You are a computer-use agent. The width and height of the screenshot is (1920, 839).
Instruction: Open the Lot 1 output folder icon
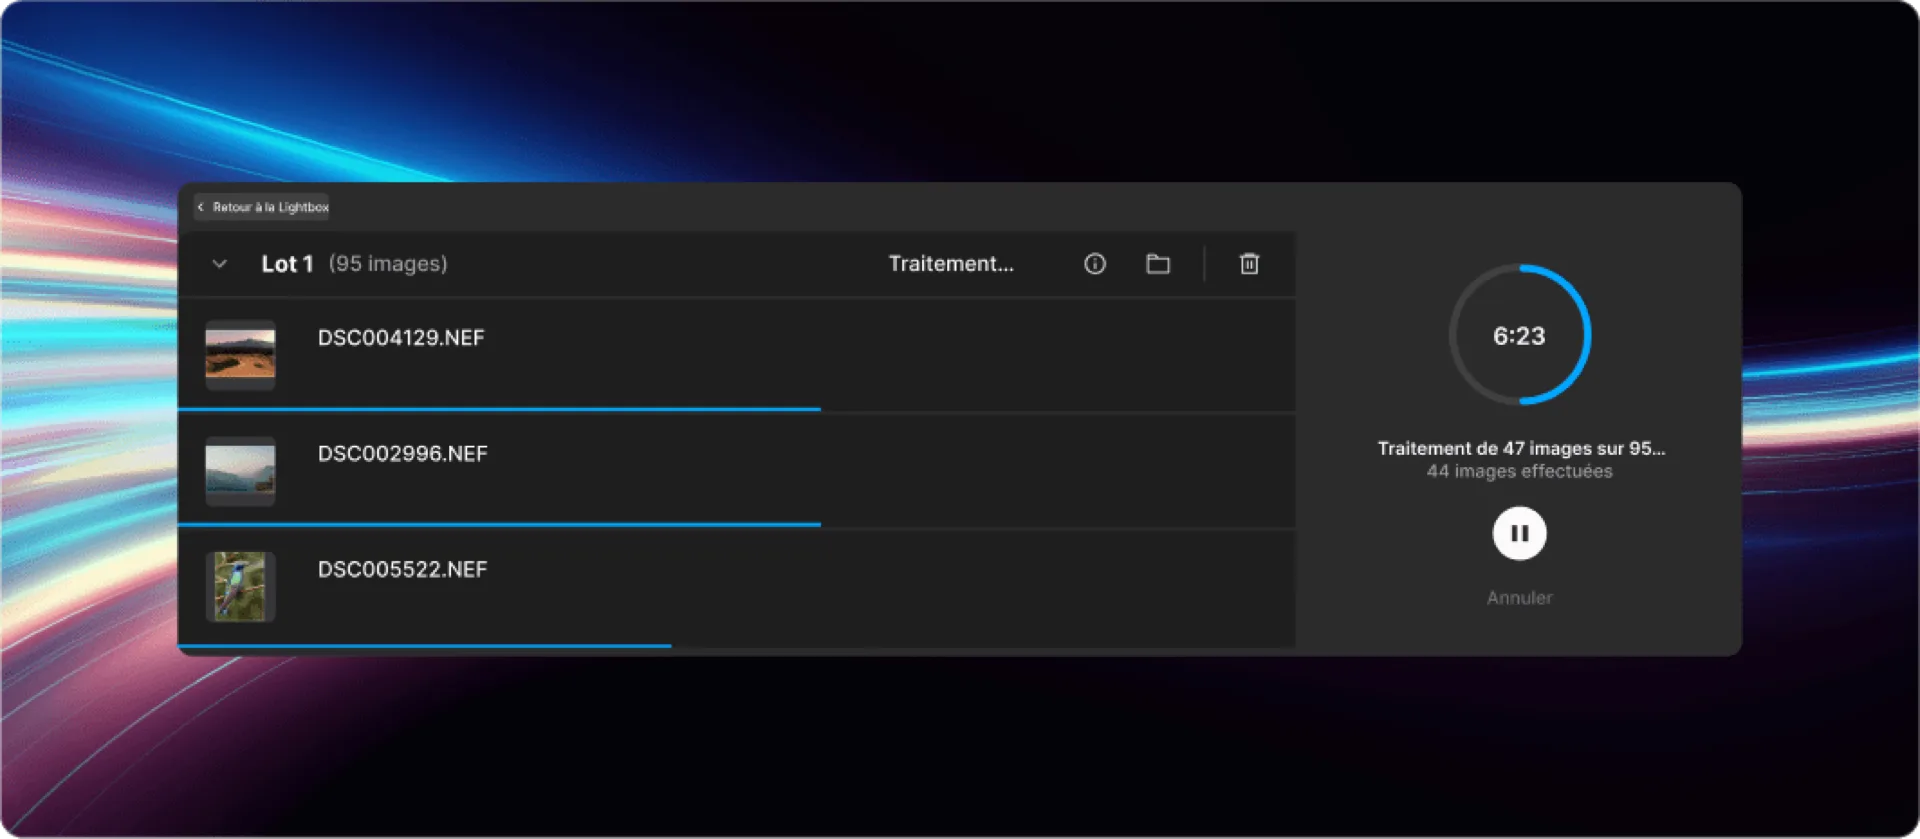click(1158, 264)
